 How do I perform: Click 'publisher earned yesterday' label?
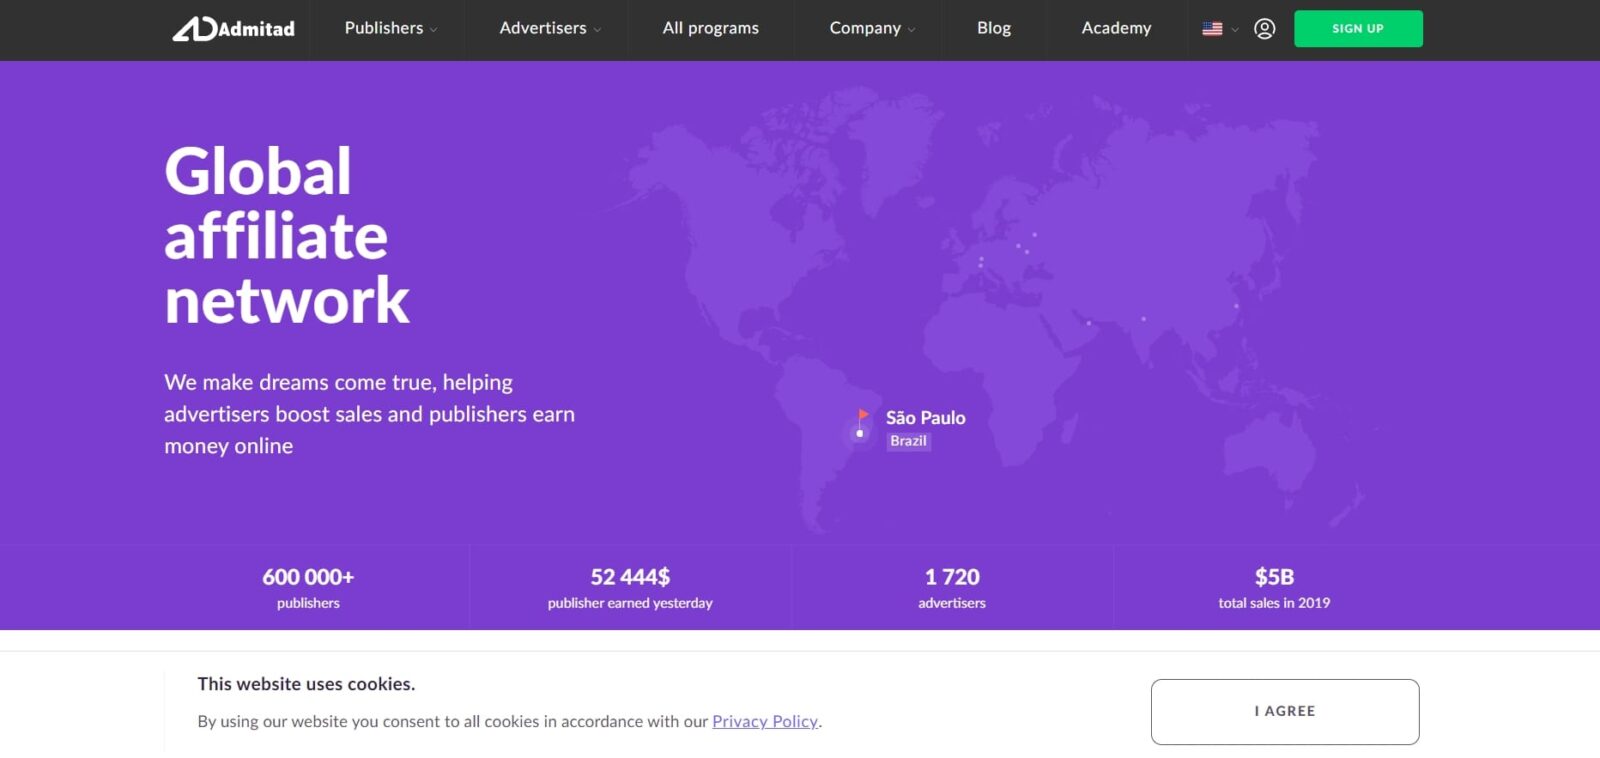pyautogui.click(x=630, y=603)
